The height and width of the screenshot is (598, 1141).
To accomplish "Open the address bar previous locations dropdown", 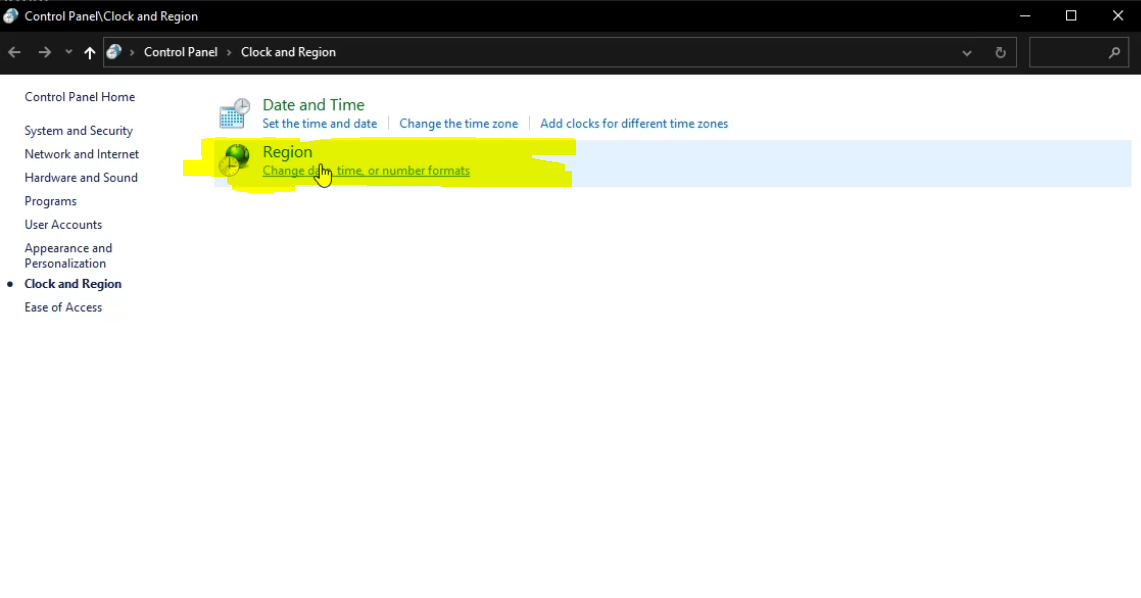I will point(966,53).
